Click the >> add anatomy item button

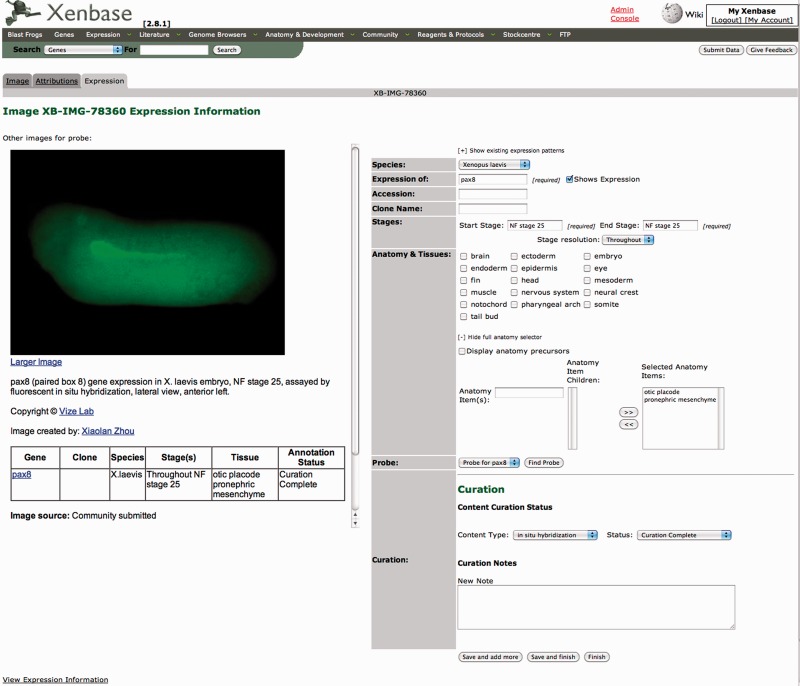[628, 412]
